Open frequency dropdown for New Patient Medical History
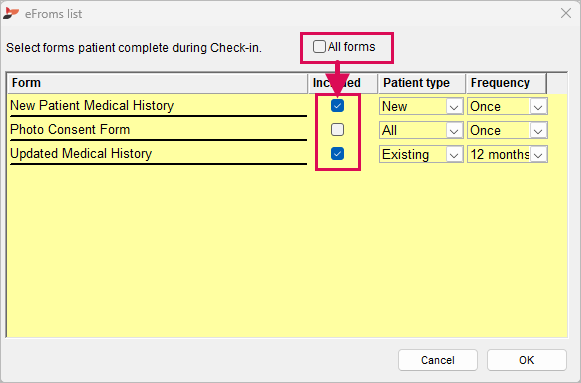 (507, 107)
